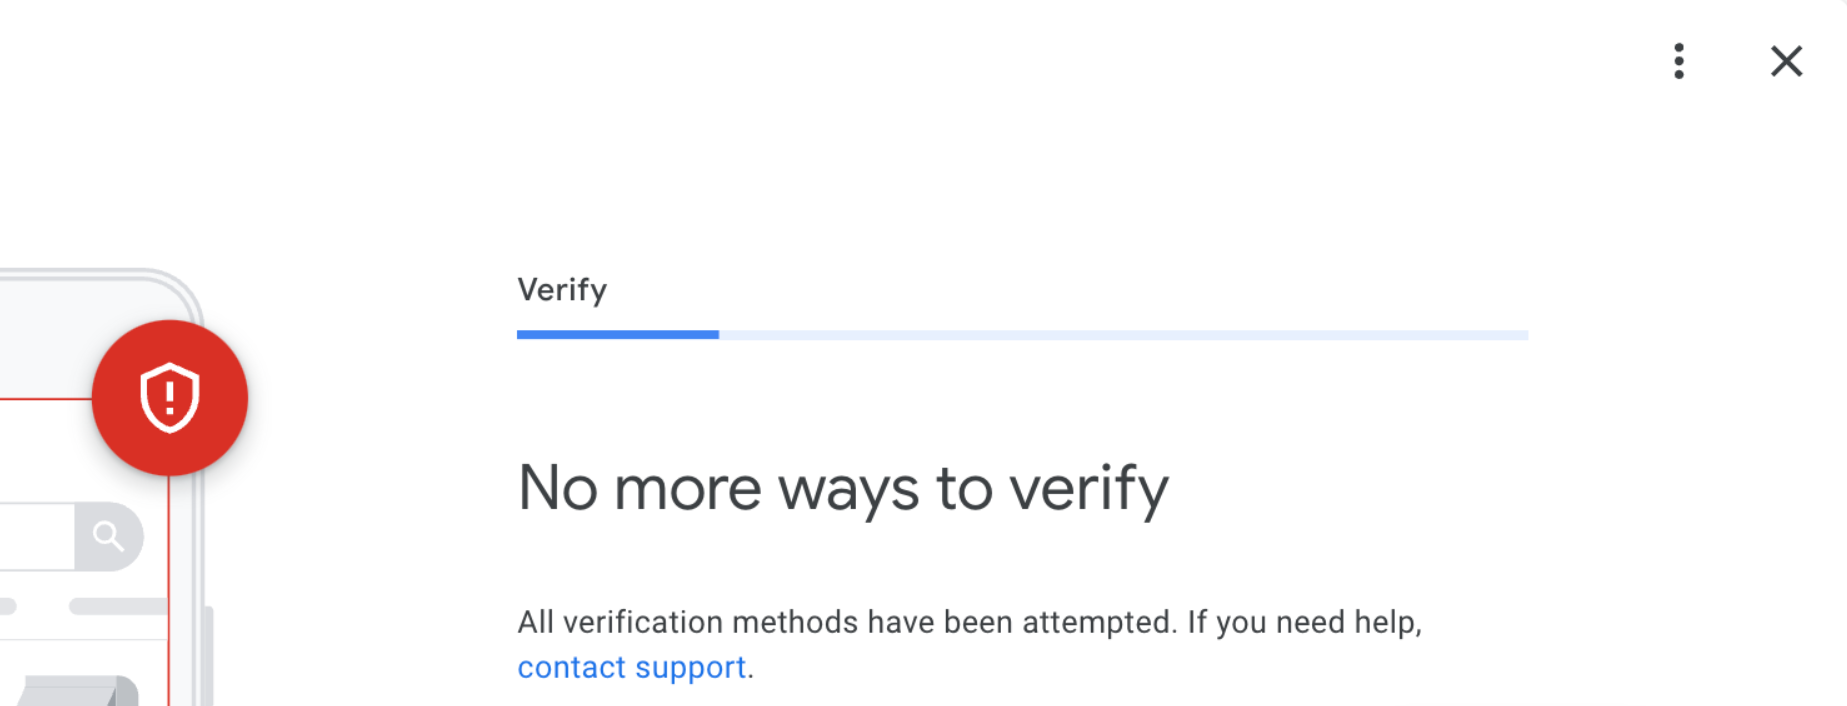
Task: Click the gray vertical bar right of phone
Action: pos(208,655)
